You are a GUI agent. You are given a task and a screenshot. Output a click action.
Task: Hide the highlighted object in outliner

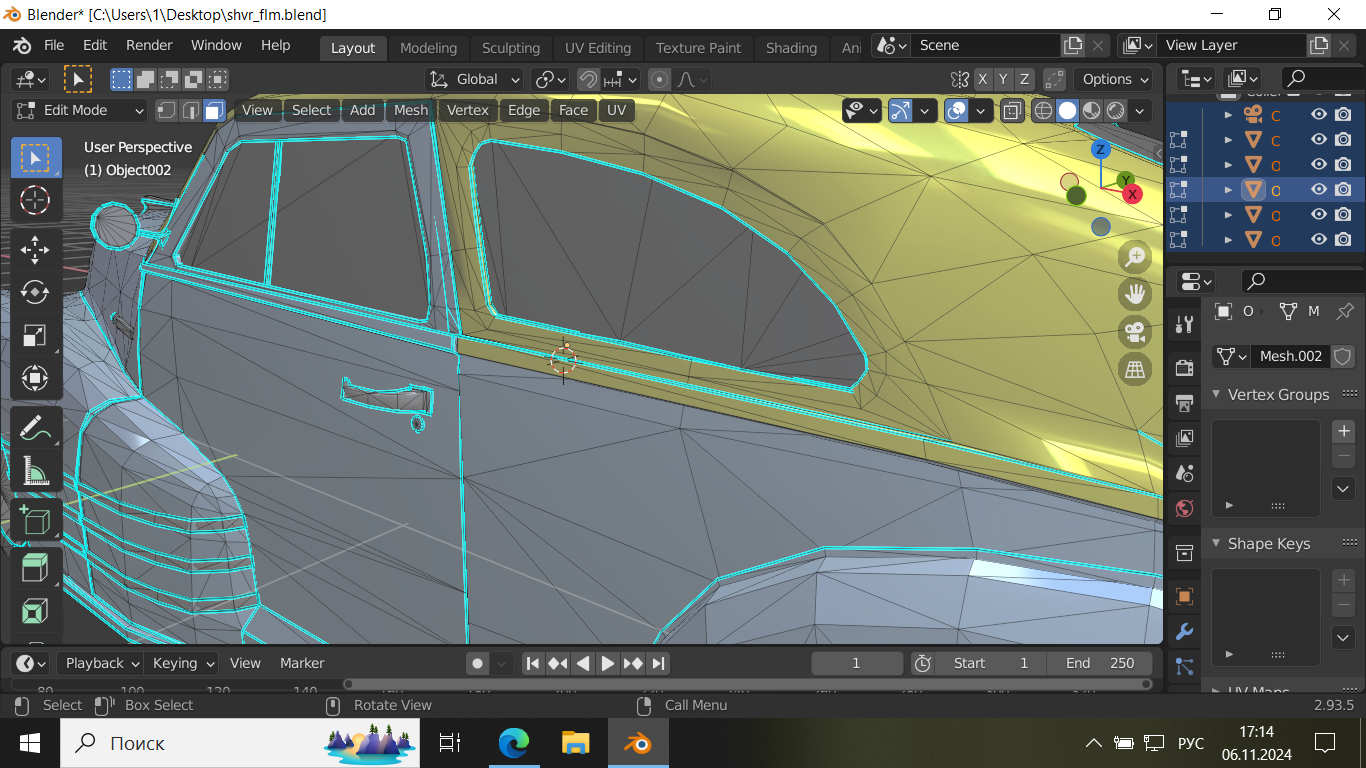click(1319, 189)
